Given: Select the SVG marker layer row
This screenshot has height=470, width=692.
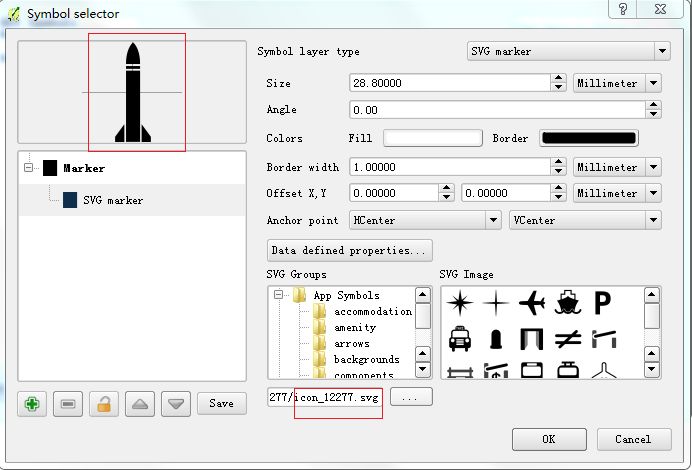Looking at the screenshot, I should [x=132, y=200].
